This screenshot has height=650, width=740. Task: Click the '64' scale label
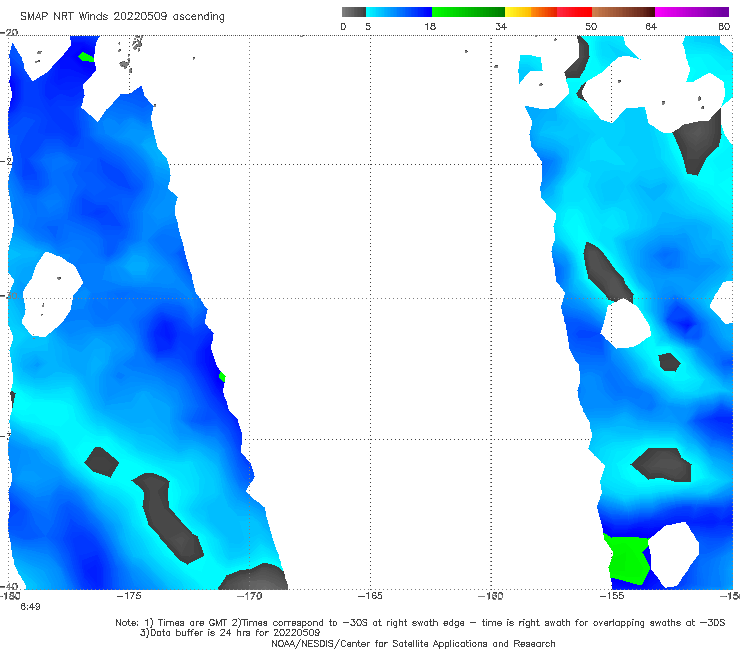pos(651,26)
